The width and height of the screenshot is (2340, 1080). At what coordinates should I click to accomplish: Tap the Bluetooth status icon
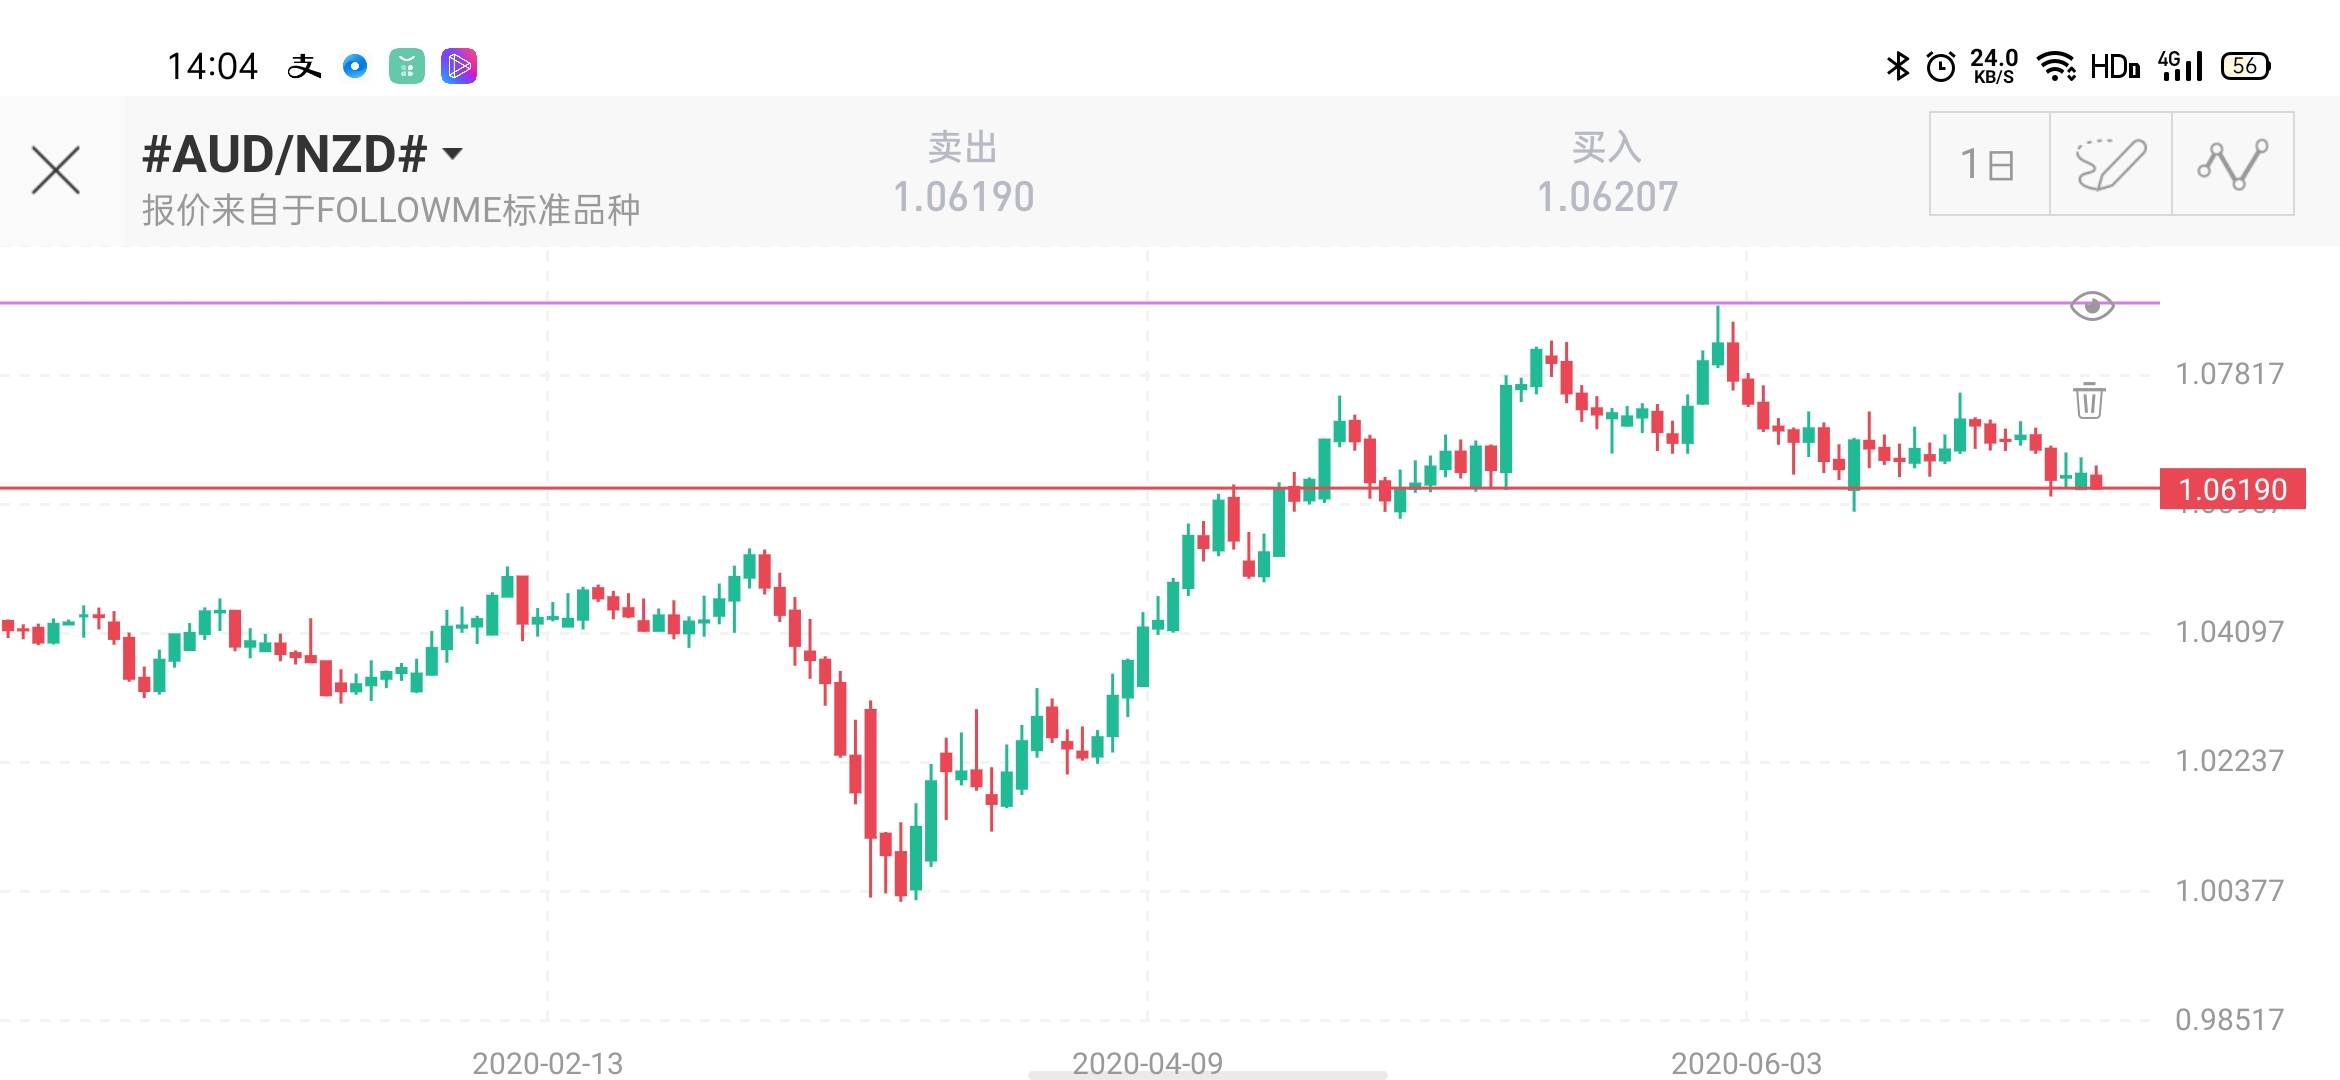coord(1897,66)
